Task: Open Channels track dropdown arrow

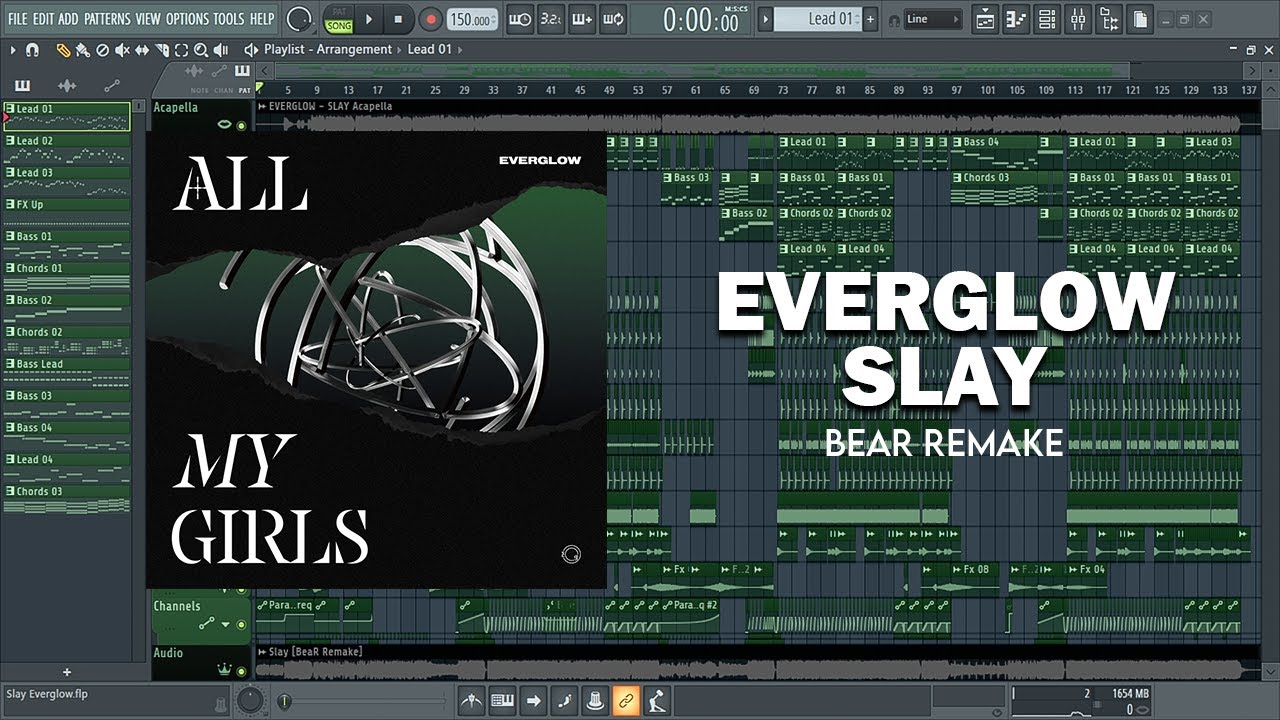Action: 226,624
